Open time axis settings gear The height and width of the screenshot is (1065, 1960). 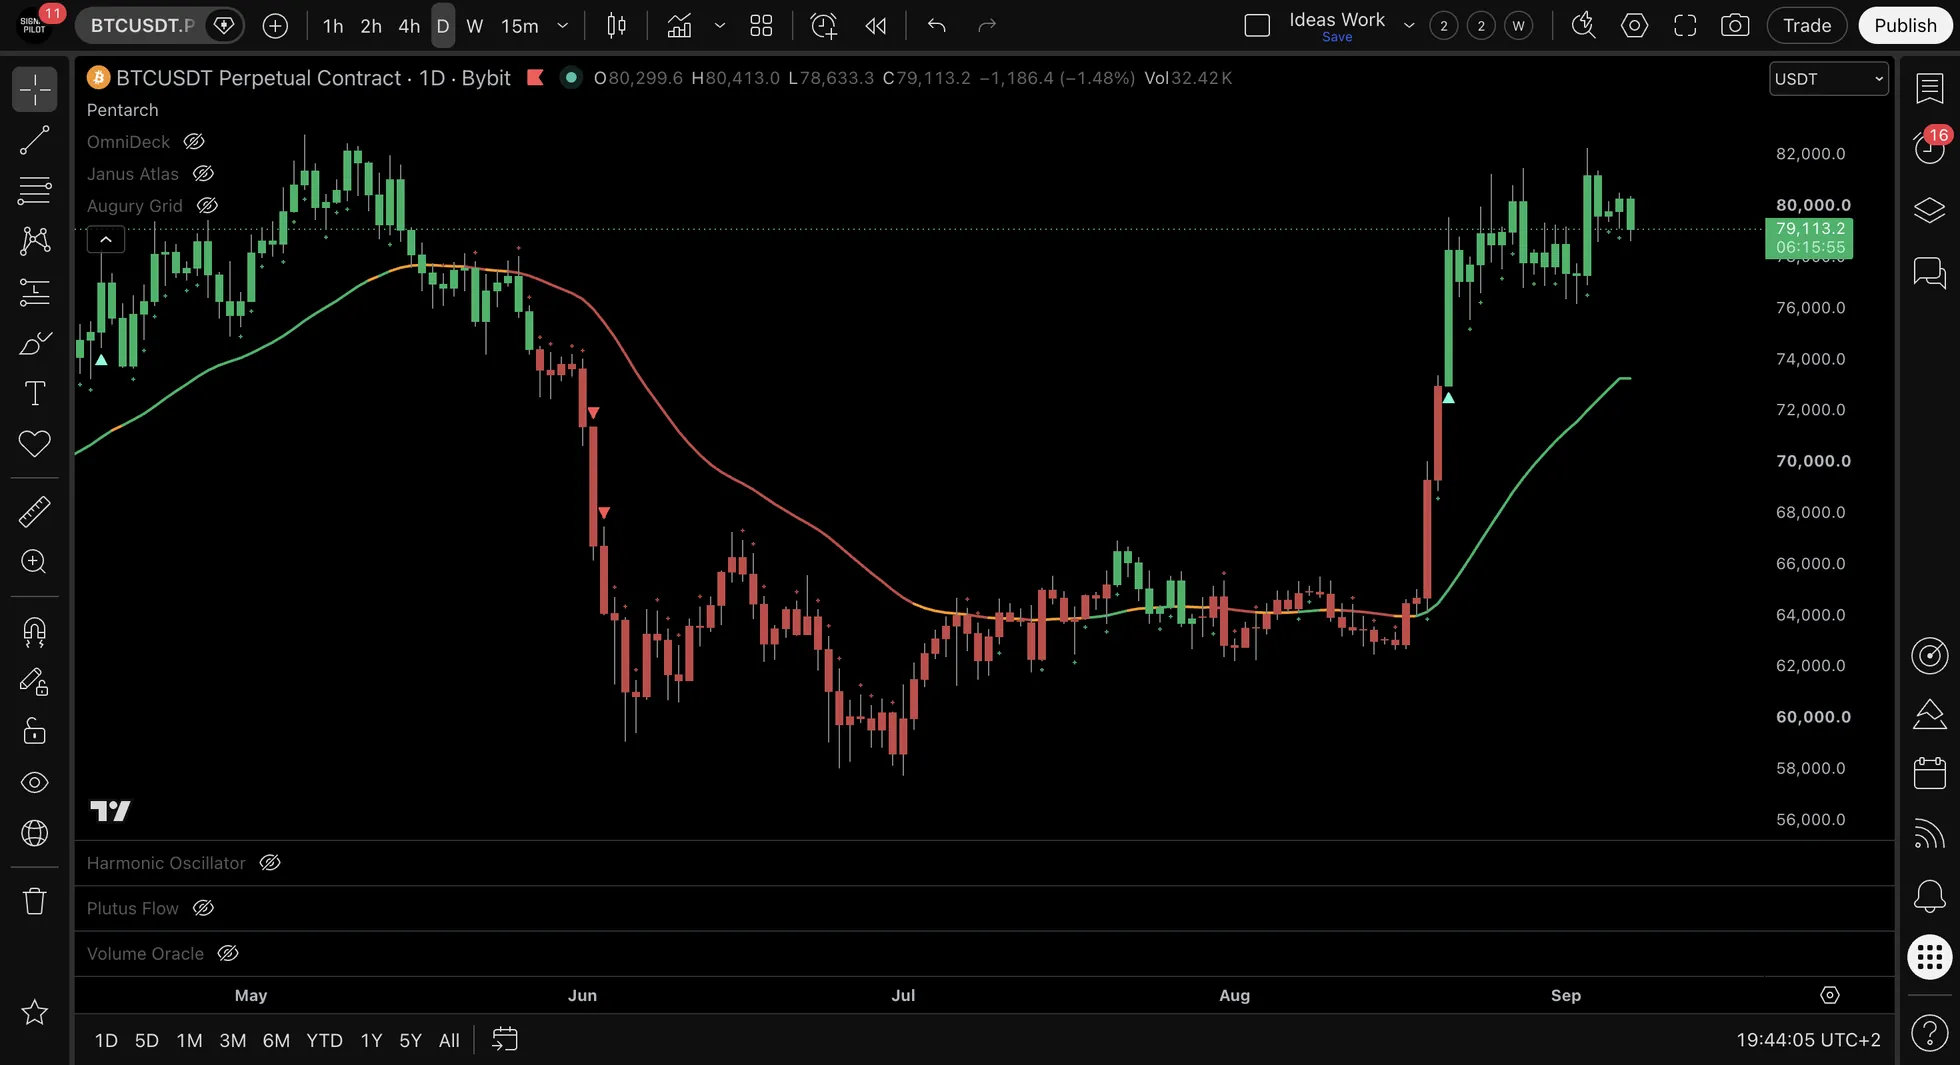[1830, 995]
